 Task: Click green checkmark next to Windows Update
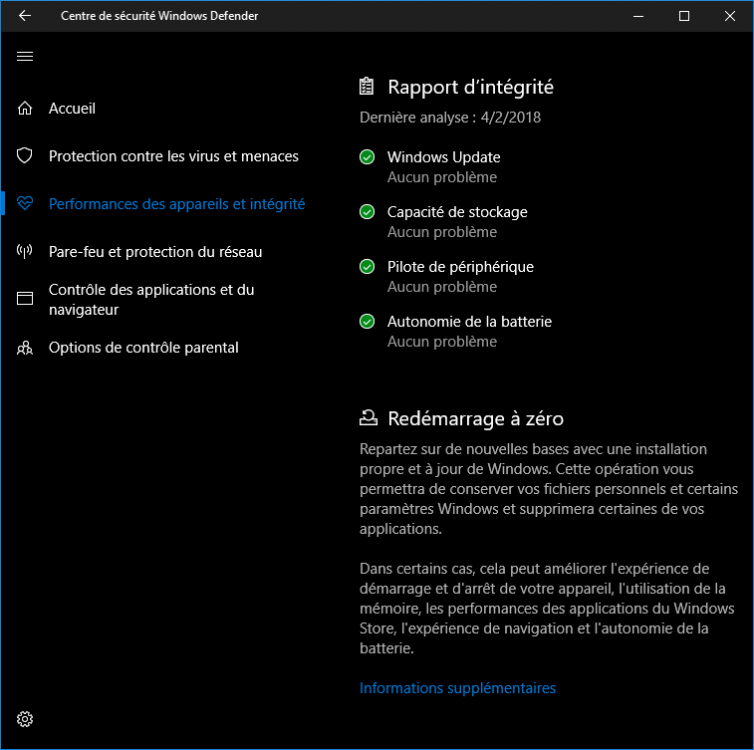point(367,157)
